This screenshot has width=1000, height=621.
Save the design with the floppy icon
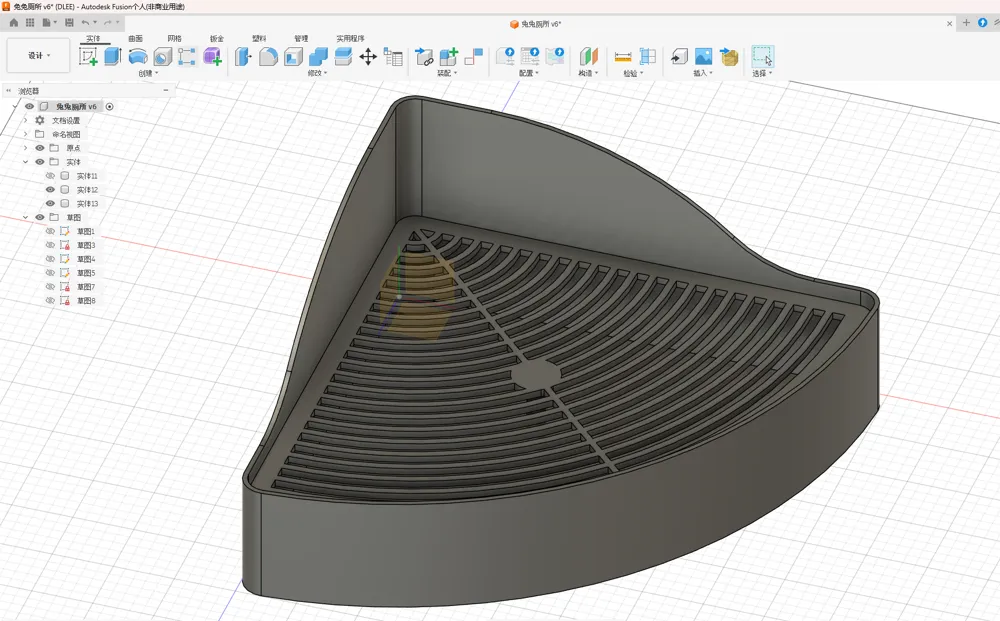coord(69,22)
